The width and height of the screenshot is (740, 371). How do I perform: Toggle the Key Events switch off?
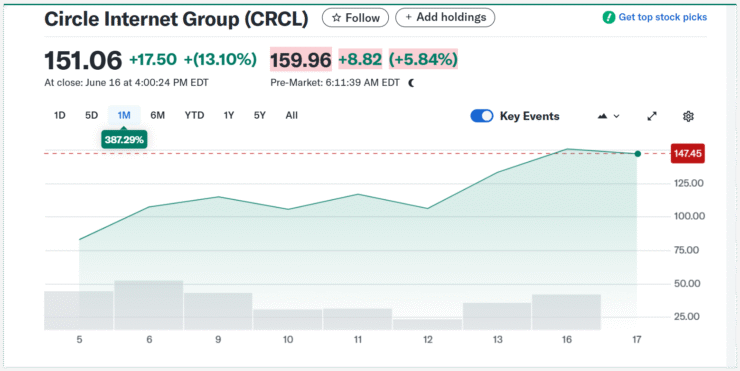(x=482, y=116)
